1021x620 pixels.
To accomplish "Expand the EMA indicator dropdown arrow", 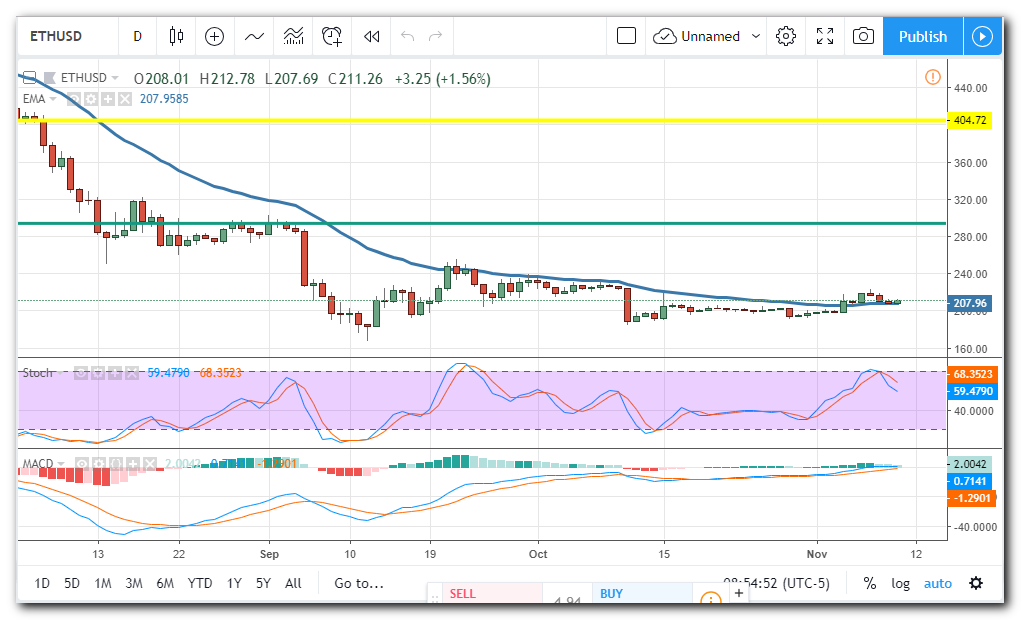I will tap(53, 99).
